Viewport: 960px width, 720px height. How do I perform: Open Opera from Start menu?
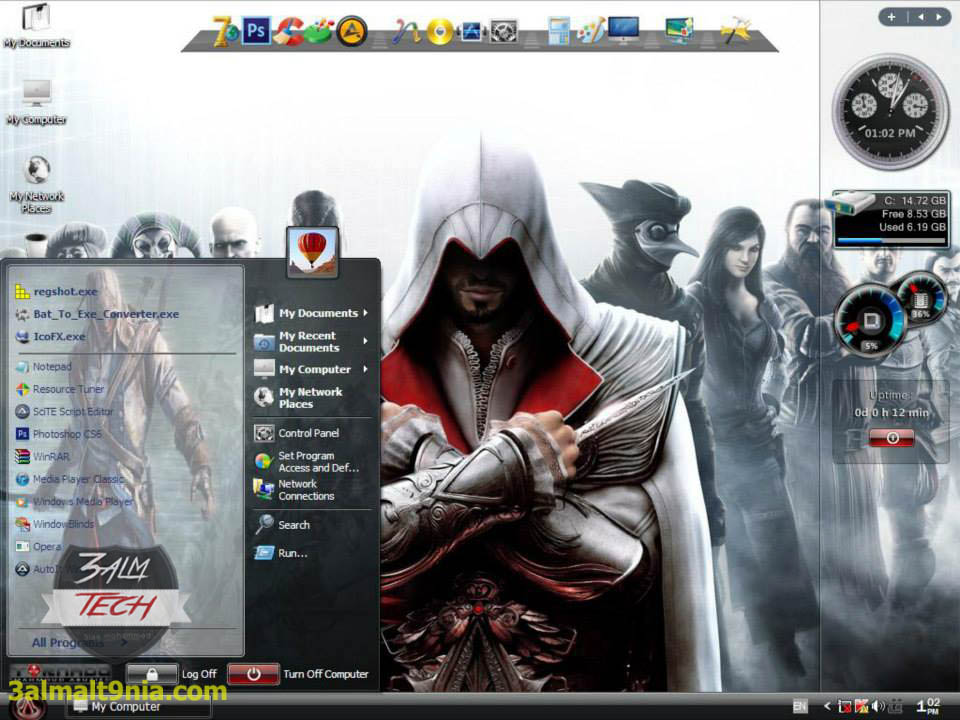point(126,547)
